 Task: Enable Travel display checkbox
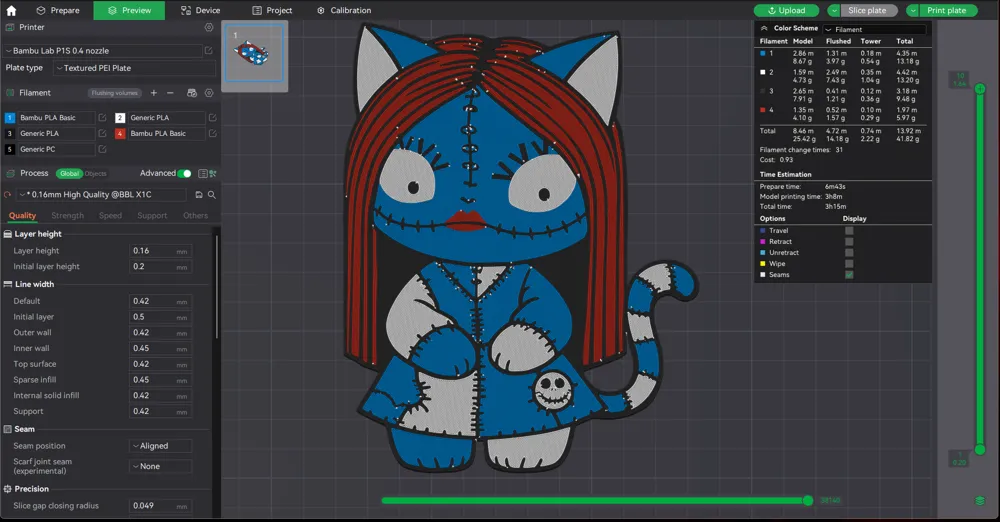pyautogui.click(x=849, y=230)
